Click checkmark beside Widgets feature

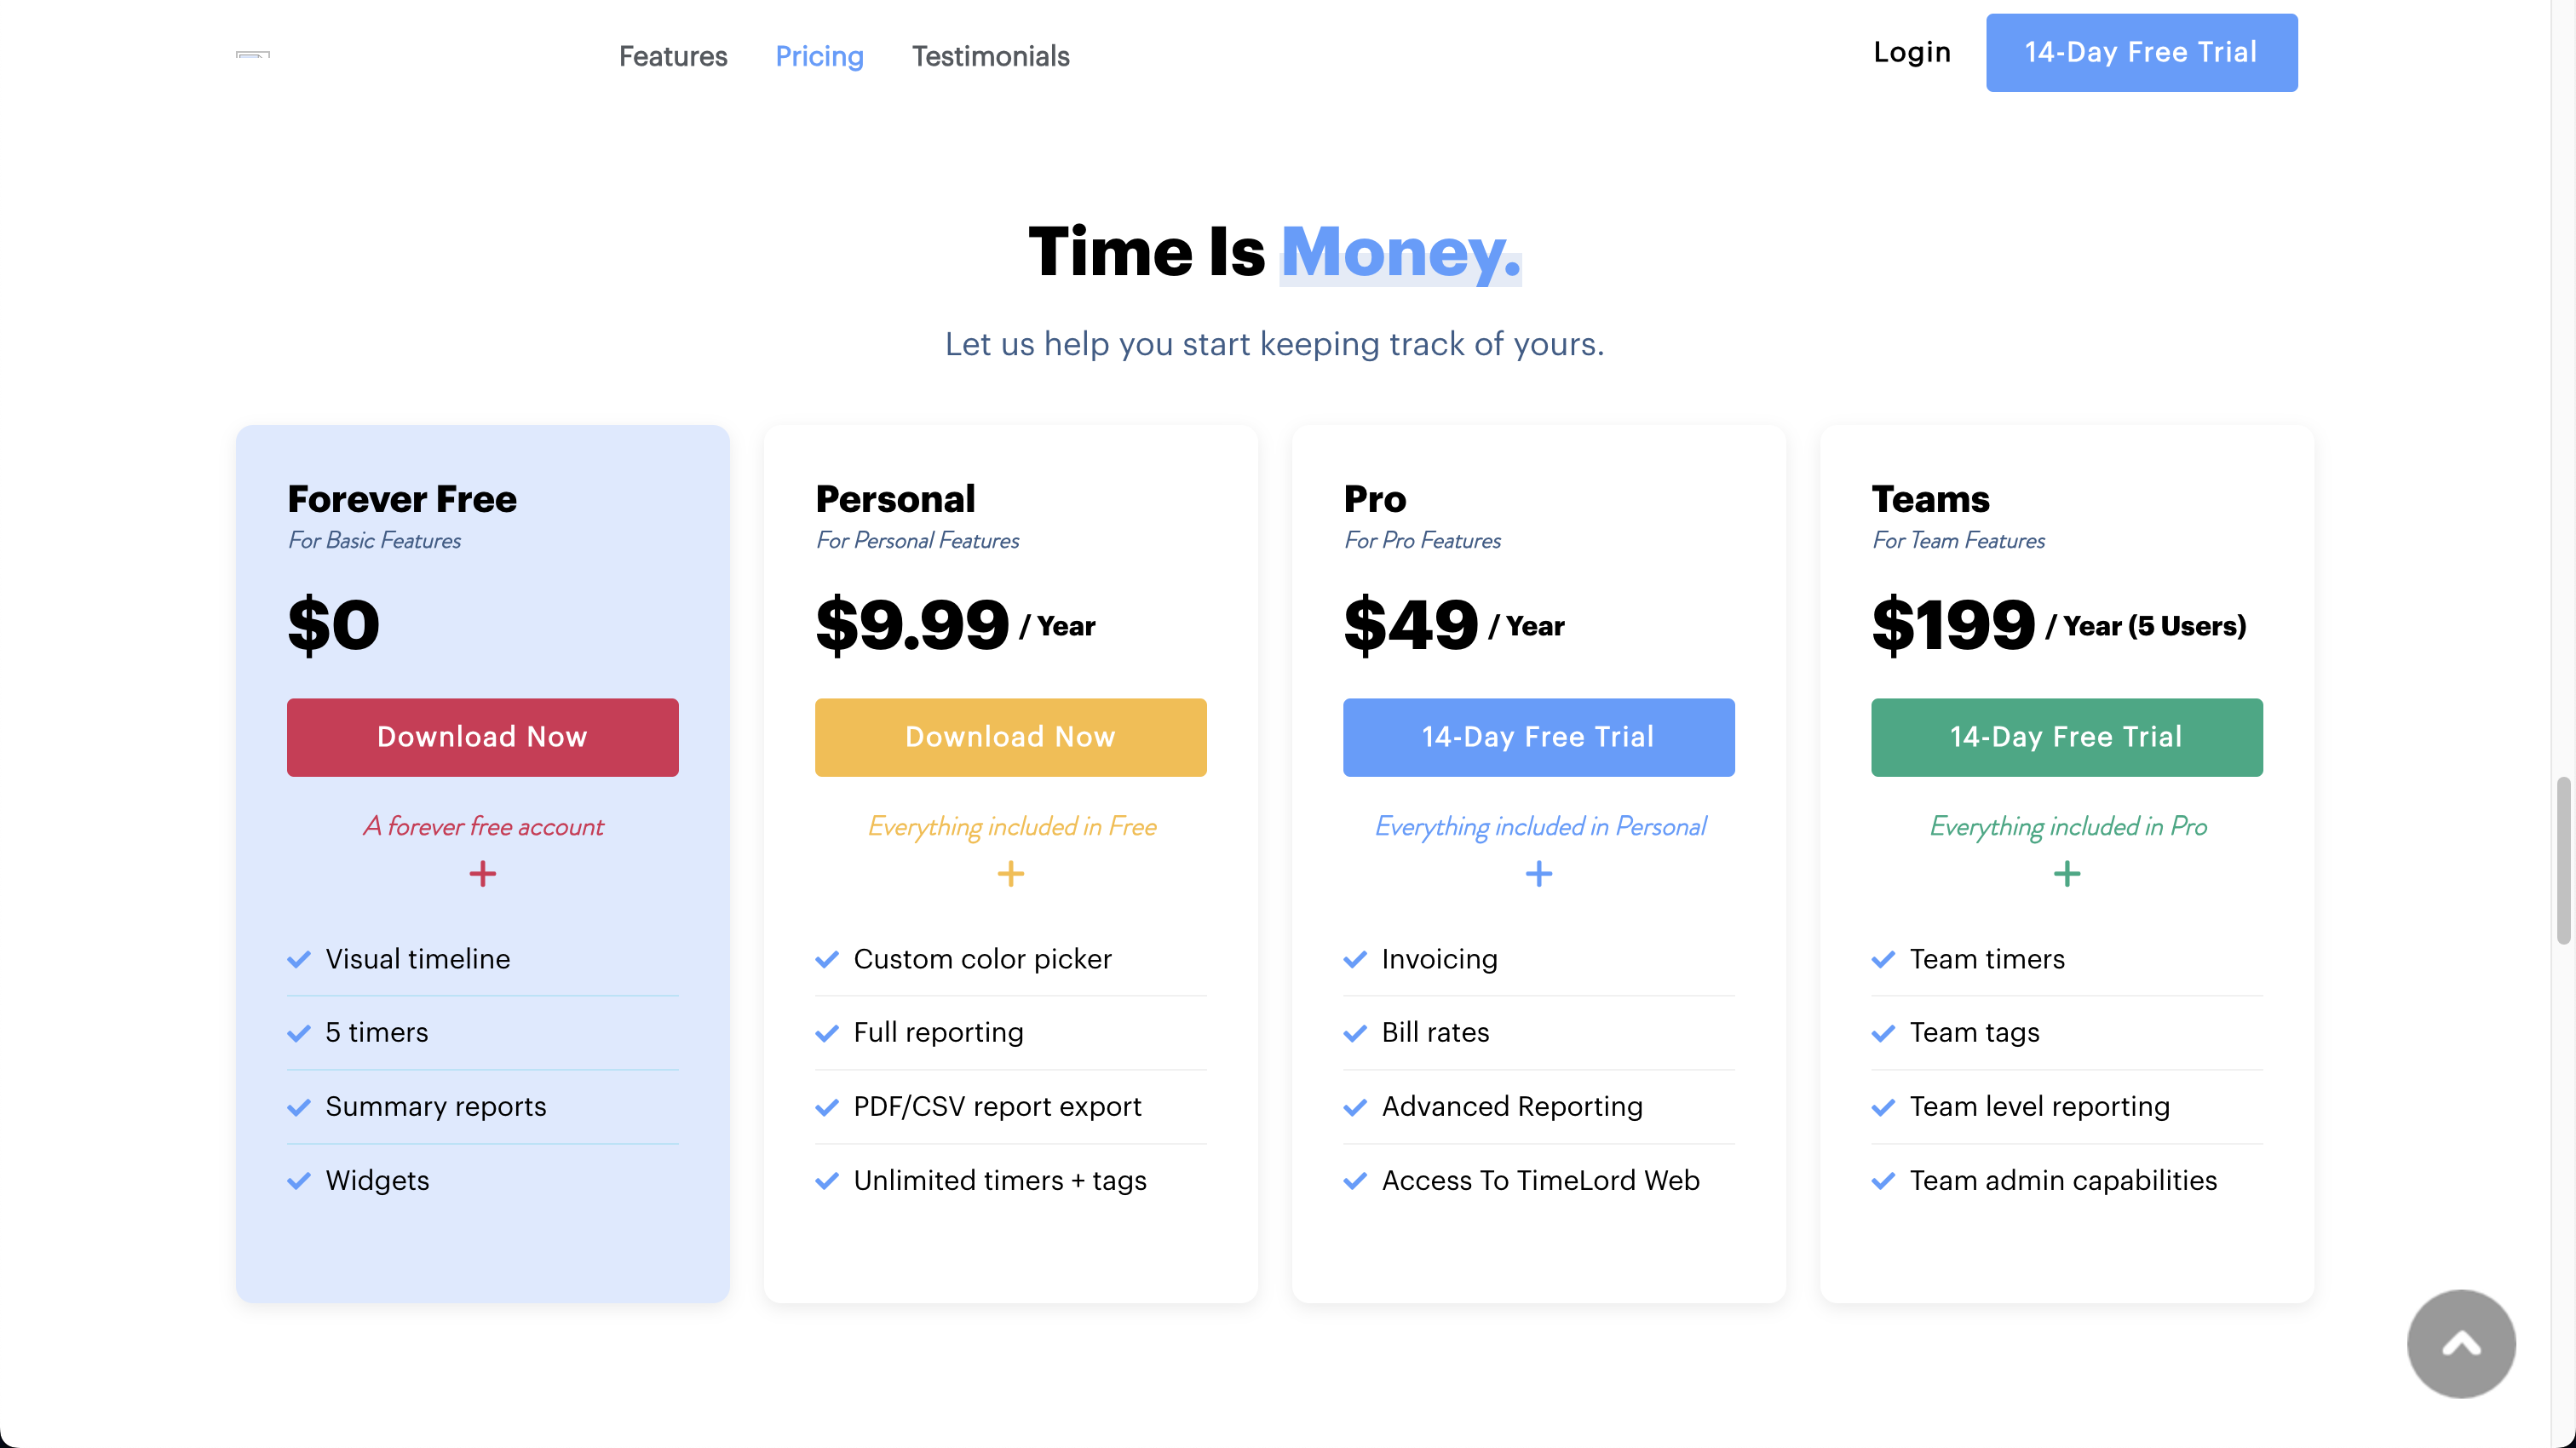[x=298, y=1181]
